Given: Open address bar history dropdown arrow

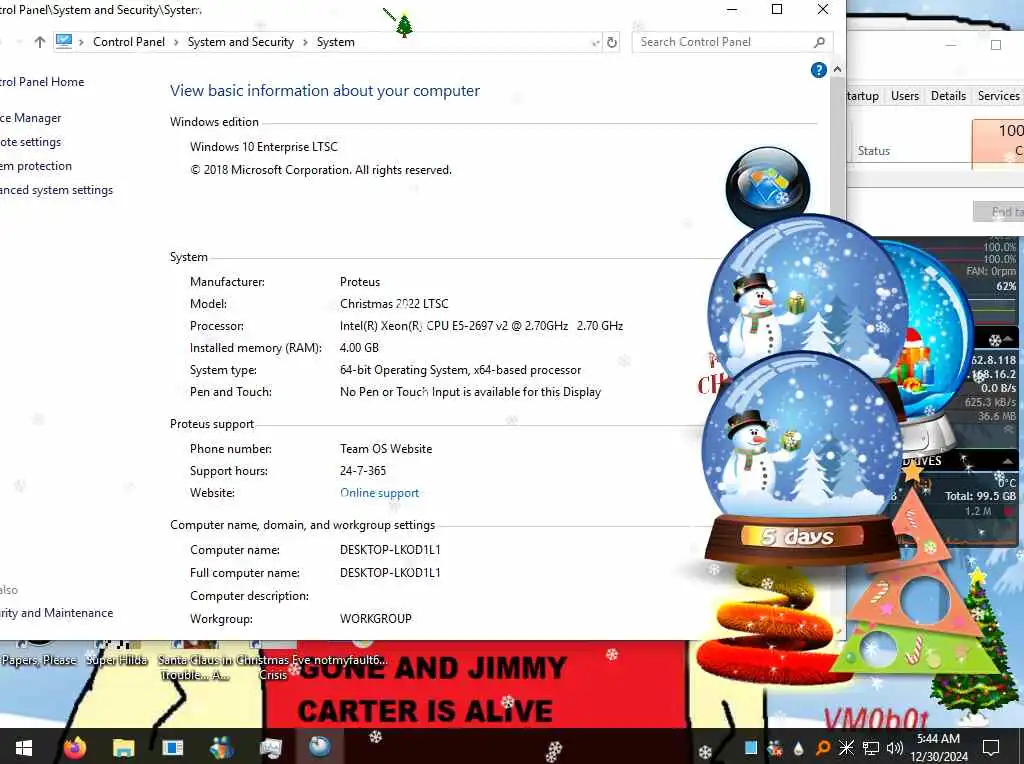Looking at the screenshot, I should pyautogui.click(x=595, y=42).
